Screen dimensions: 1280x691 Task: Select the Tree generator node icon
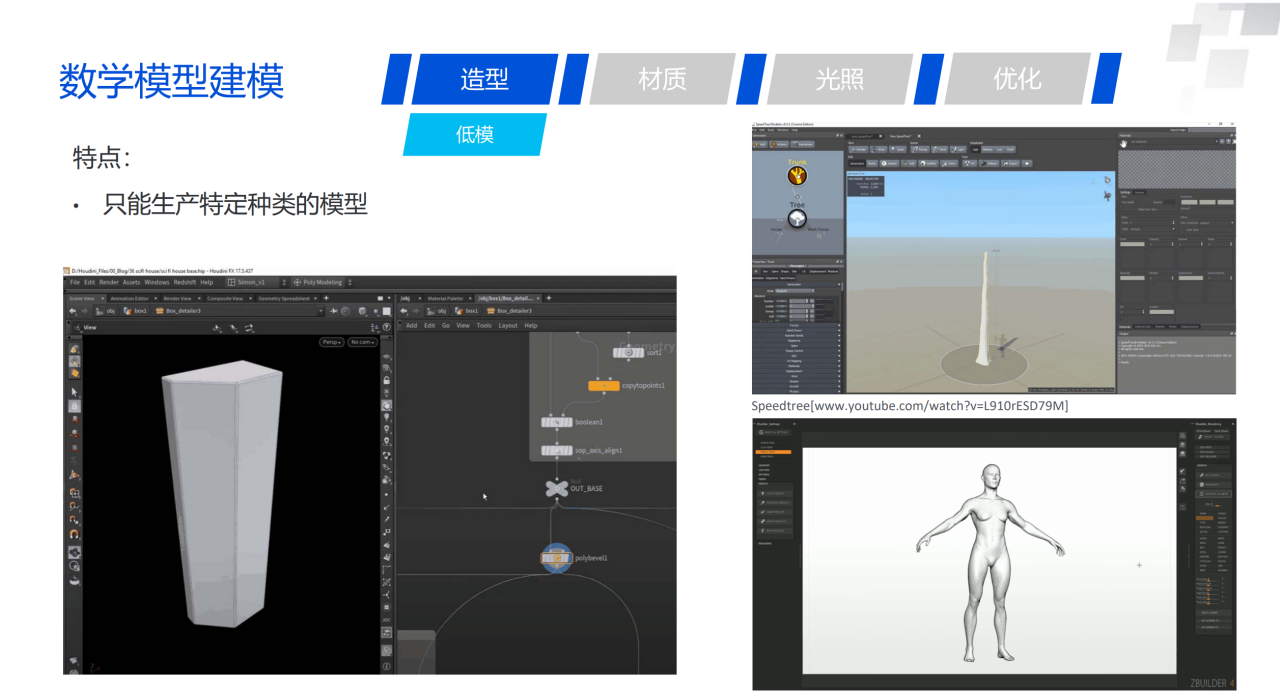(x=797, y=218)
